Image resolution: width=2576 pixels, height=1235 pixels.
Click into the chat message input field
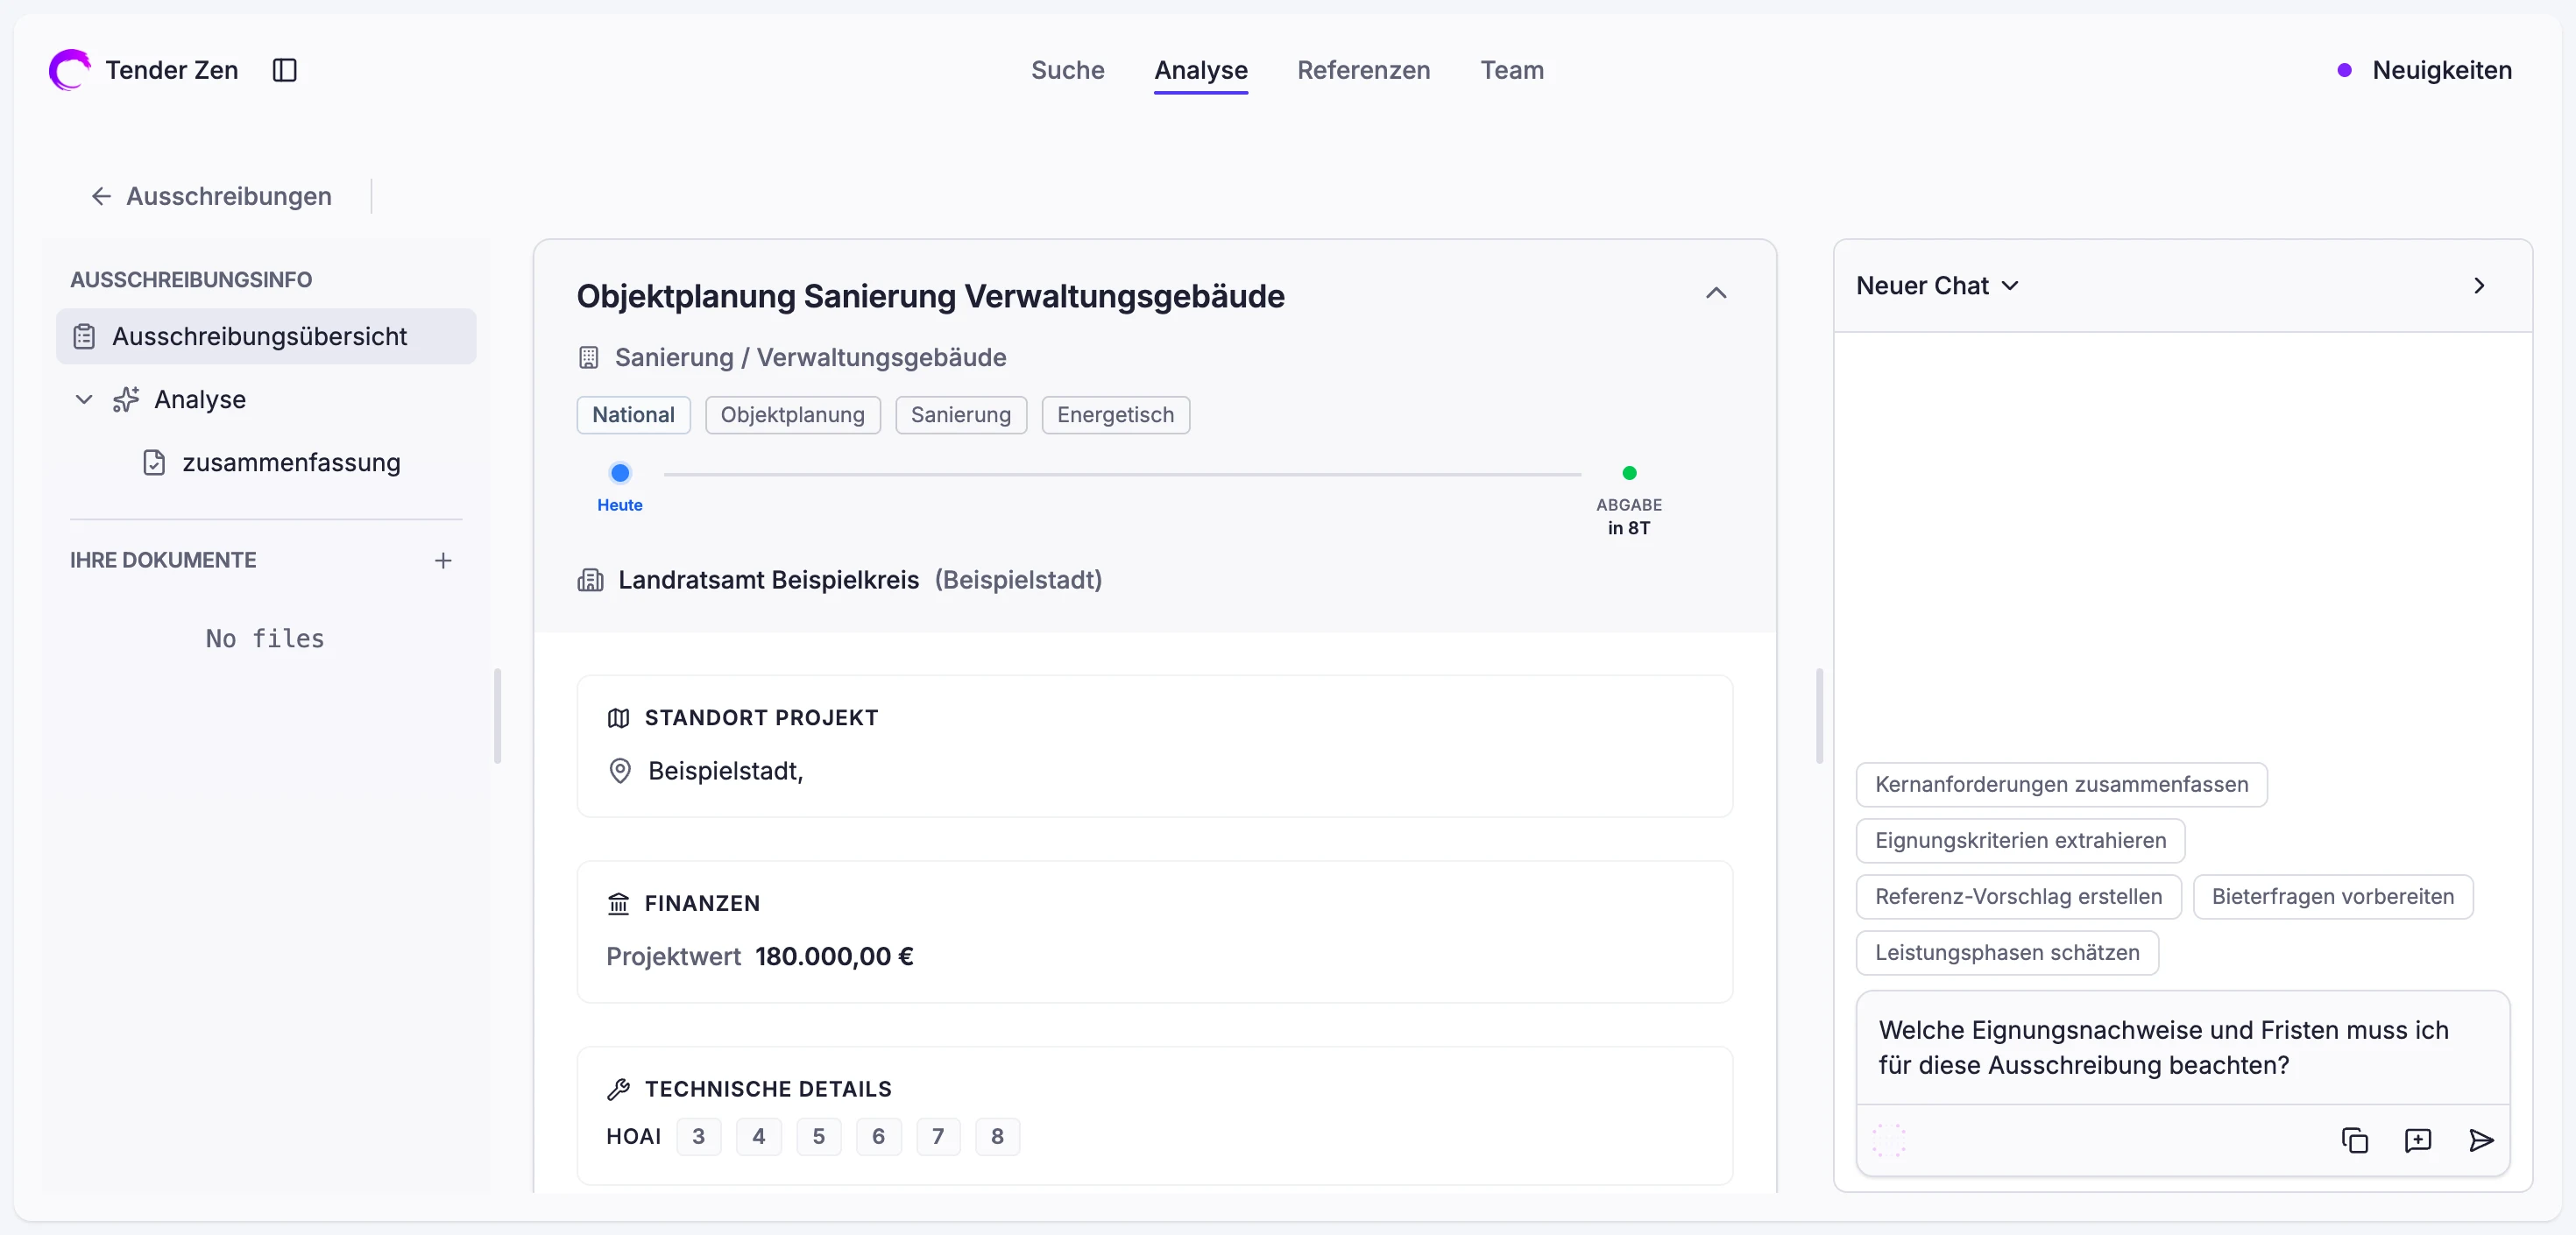click(x=2183, y=1048)
